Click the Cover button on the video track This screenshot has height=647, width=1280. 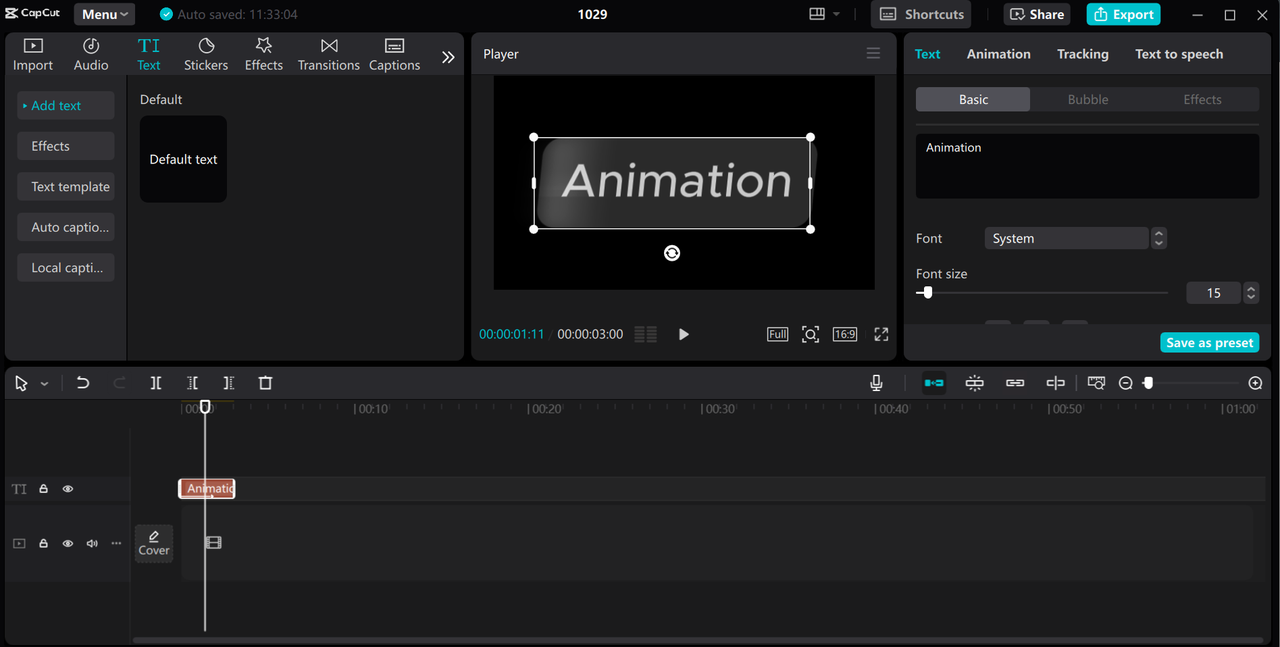tap(154, 543)
